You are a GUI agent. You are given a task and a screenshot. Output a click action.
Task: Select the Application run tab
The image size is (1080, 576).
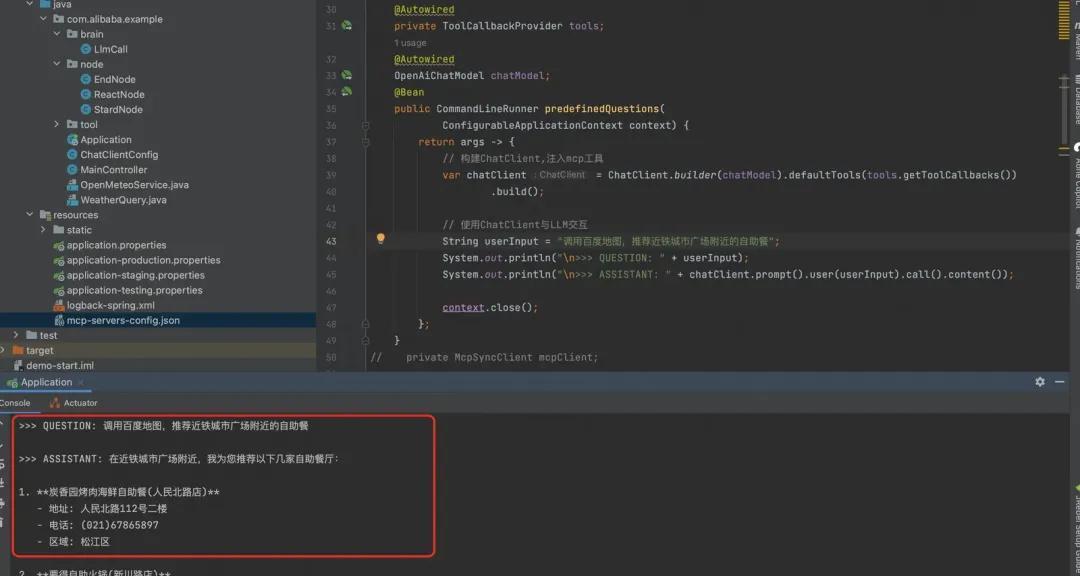46,382
